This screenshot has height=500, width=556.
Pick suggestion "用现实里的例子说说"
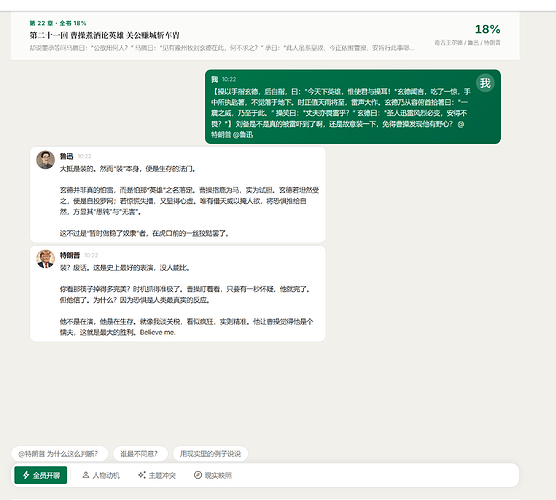click(x=210, y=454)
